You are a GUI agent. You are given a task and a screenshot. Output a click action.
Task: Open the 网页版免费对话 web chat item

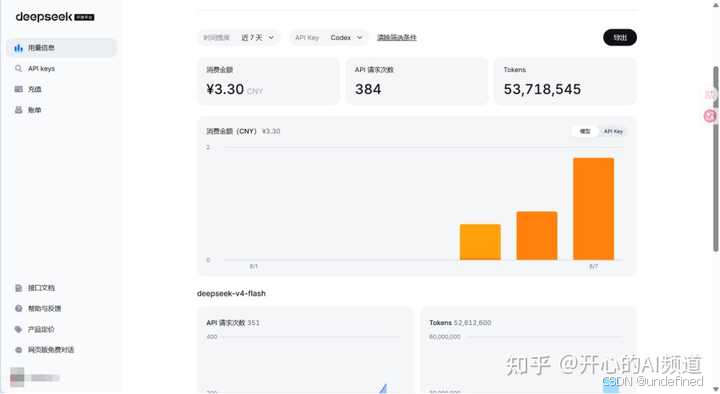click(x=62, y=350)
